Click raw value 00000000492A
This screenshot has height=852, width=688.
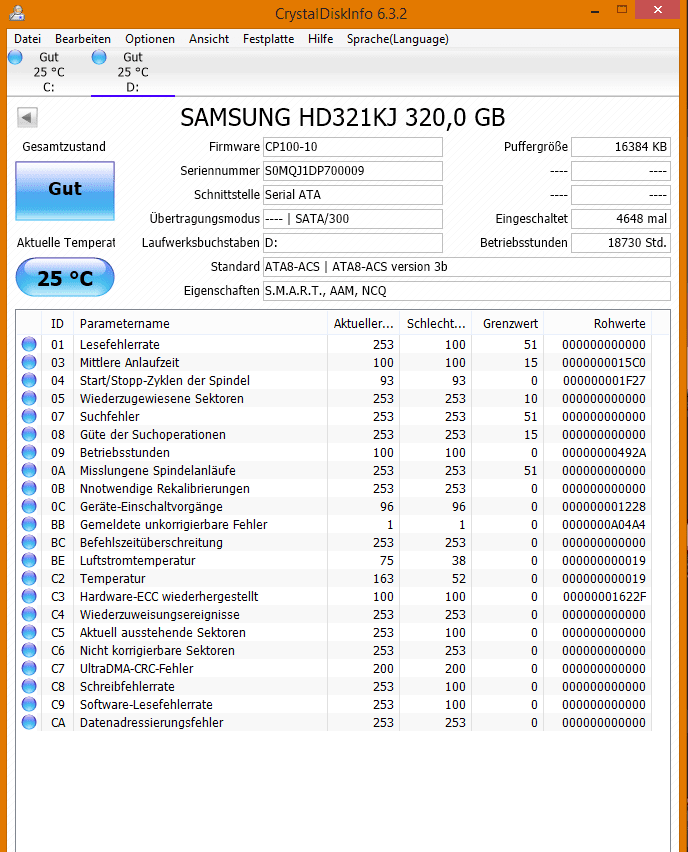604,453
